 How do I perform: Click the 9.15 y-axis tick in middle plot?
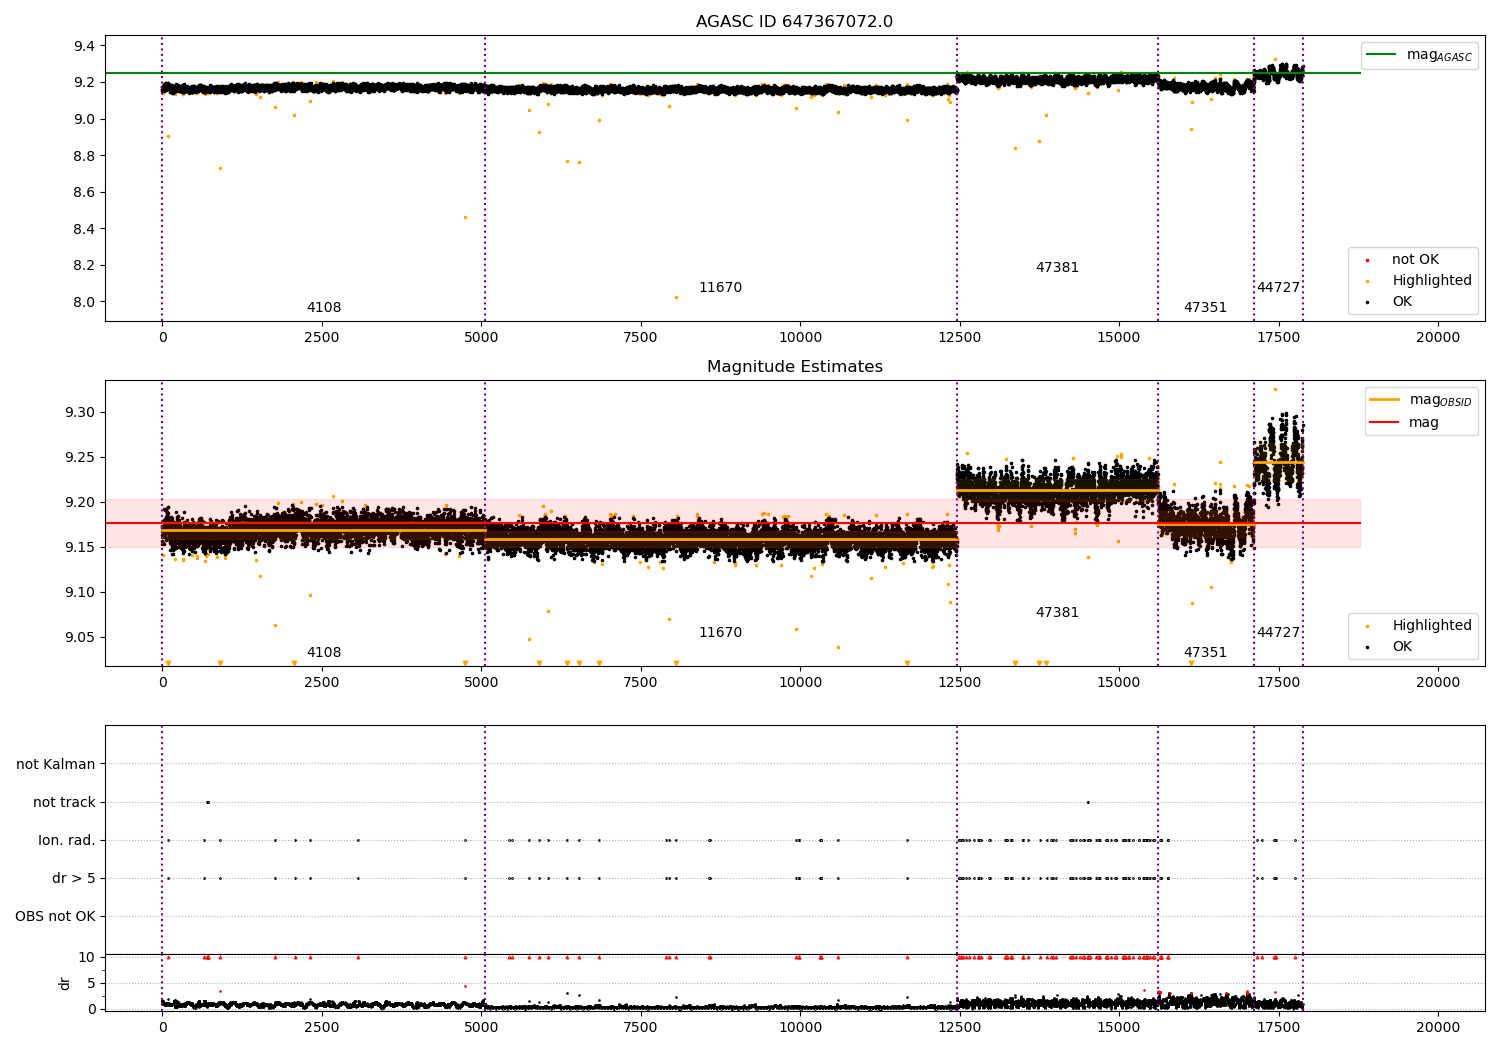point(80,547)
